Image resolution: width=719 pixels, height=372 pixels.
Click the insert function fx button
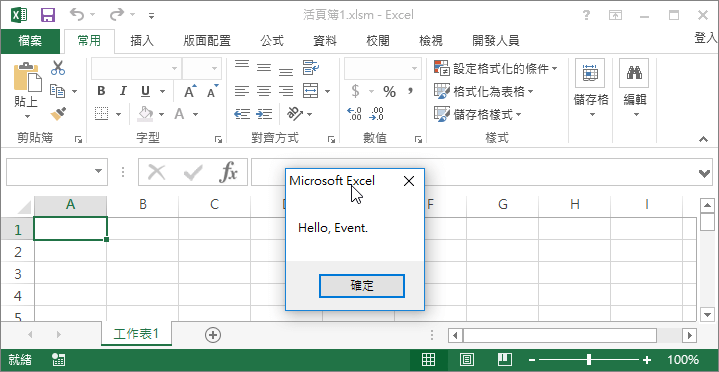click(x=228, y=172)
